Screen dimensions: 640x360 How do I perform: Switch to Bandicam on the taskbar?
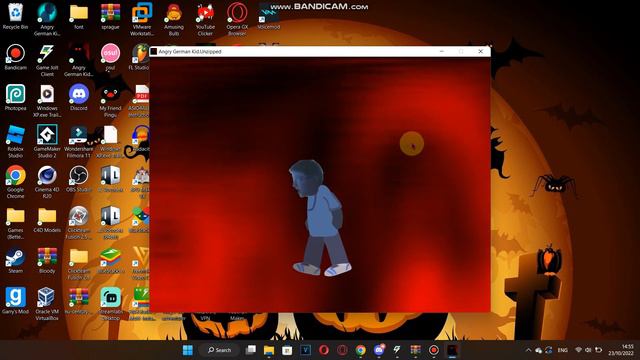[434, 350]
